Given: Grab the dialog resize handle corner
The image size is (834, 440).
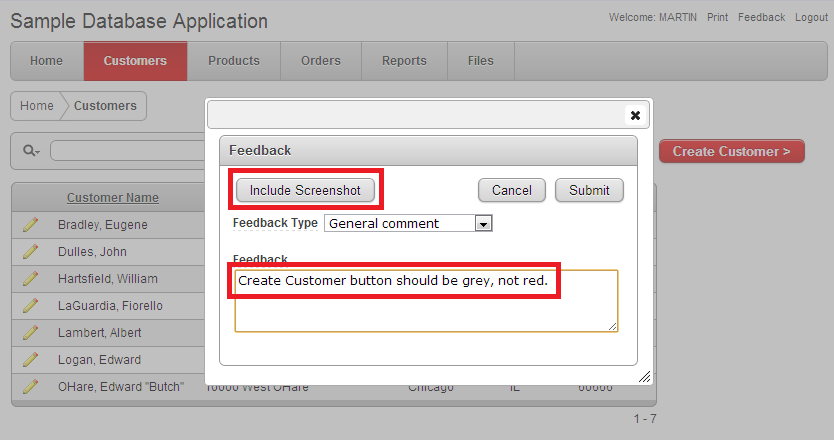Looking at the screenshot, I should click(644, 377).
